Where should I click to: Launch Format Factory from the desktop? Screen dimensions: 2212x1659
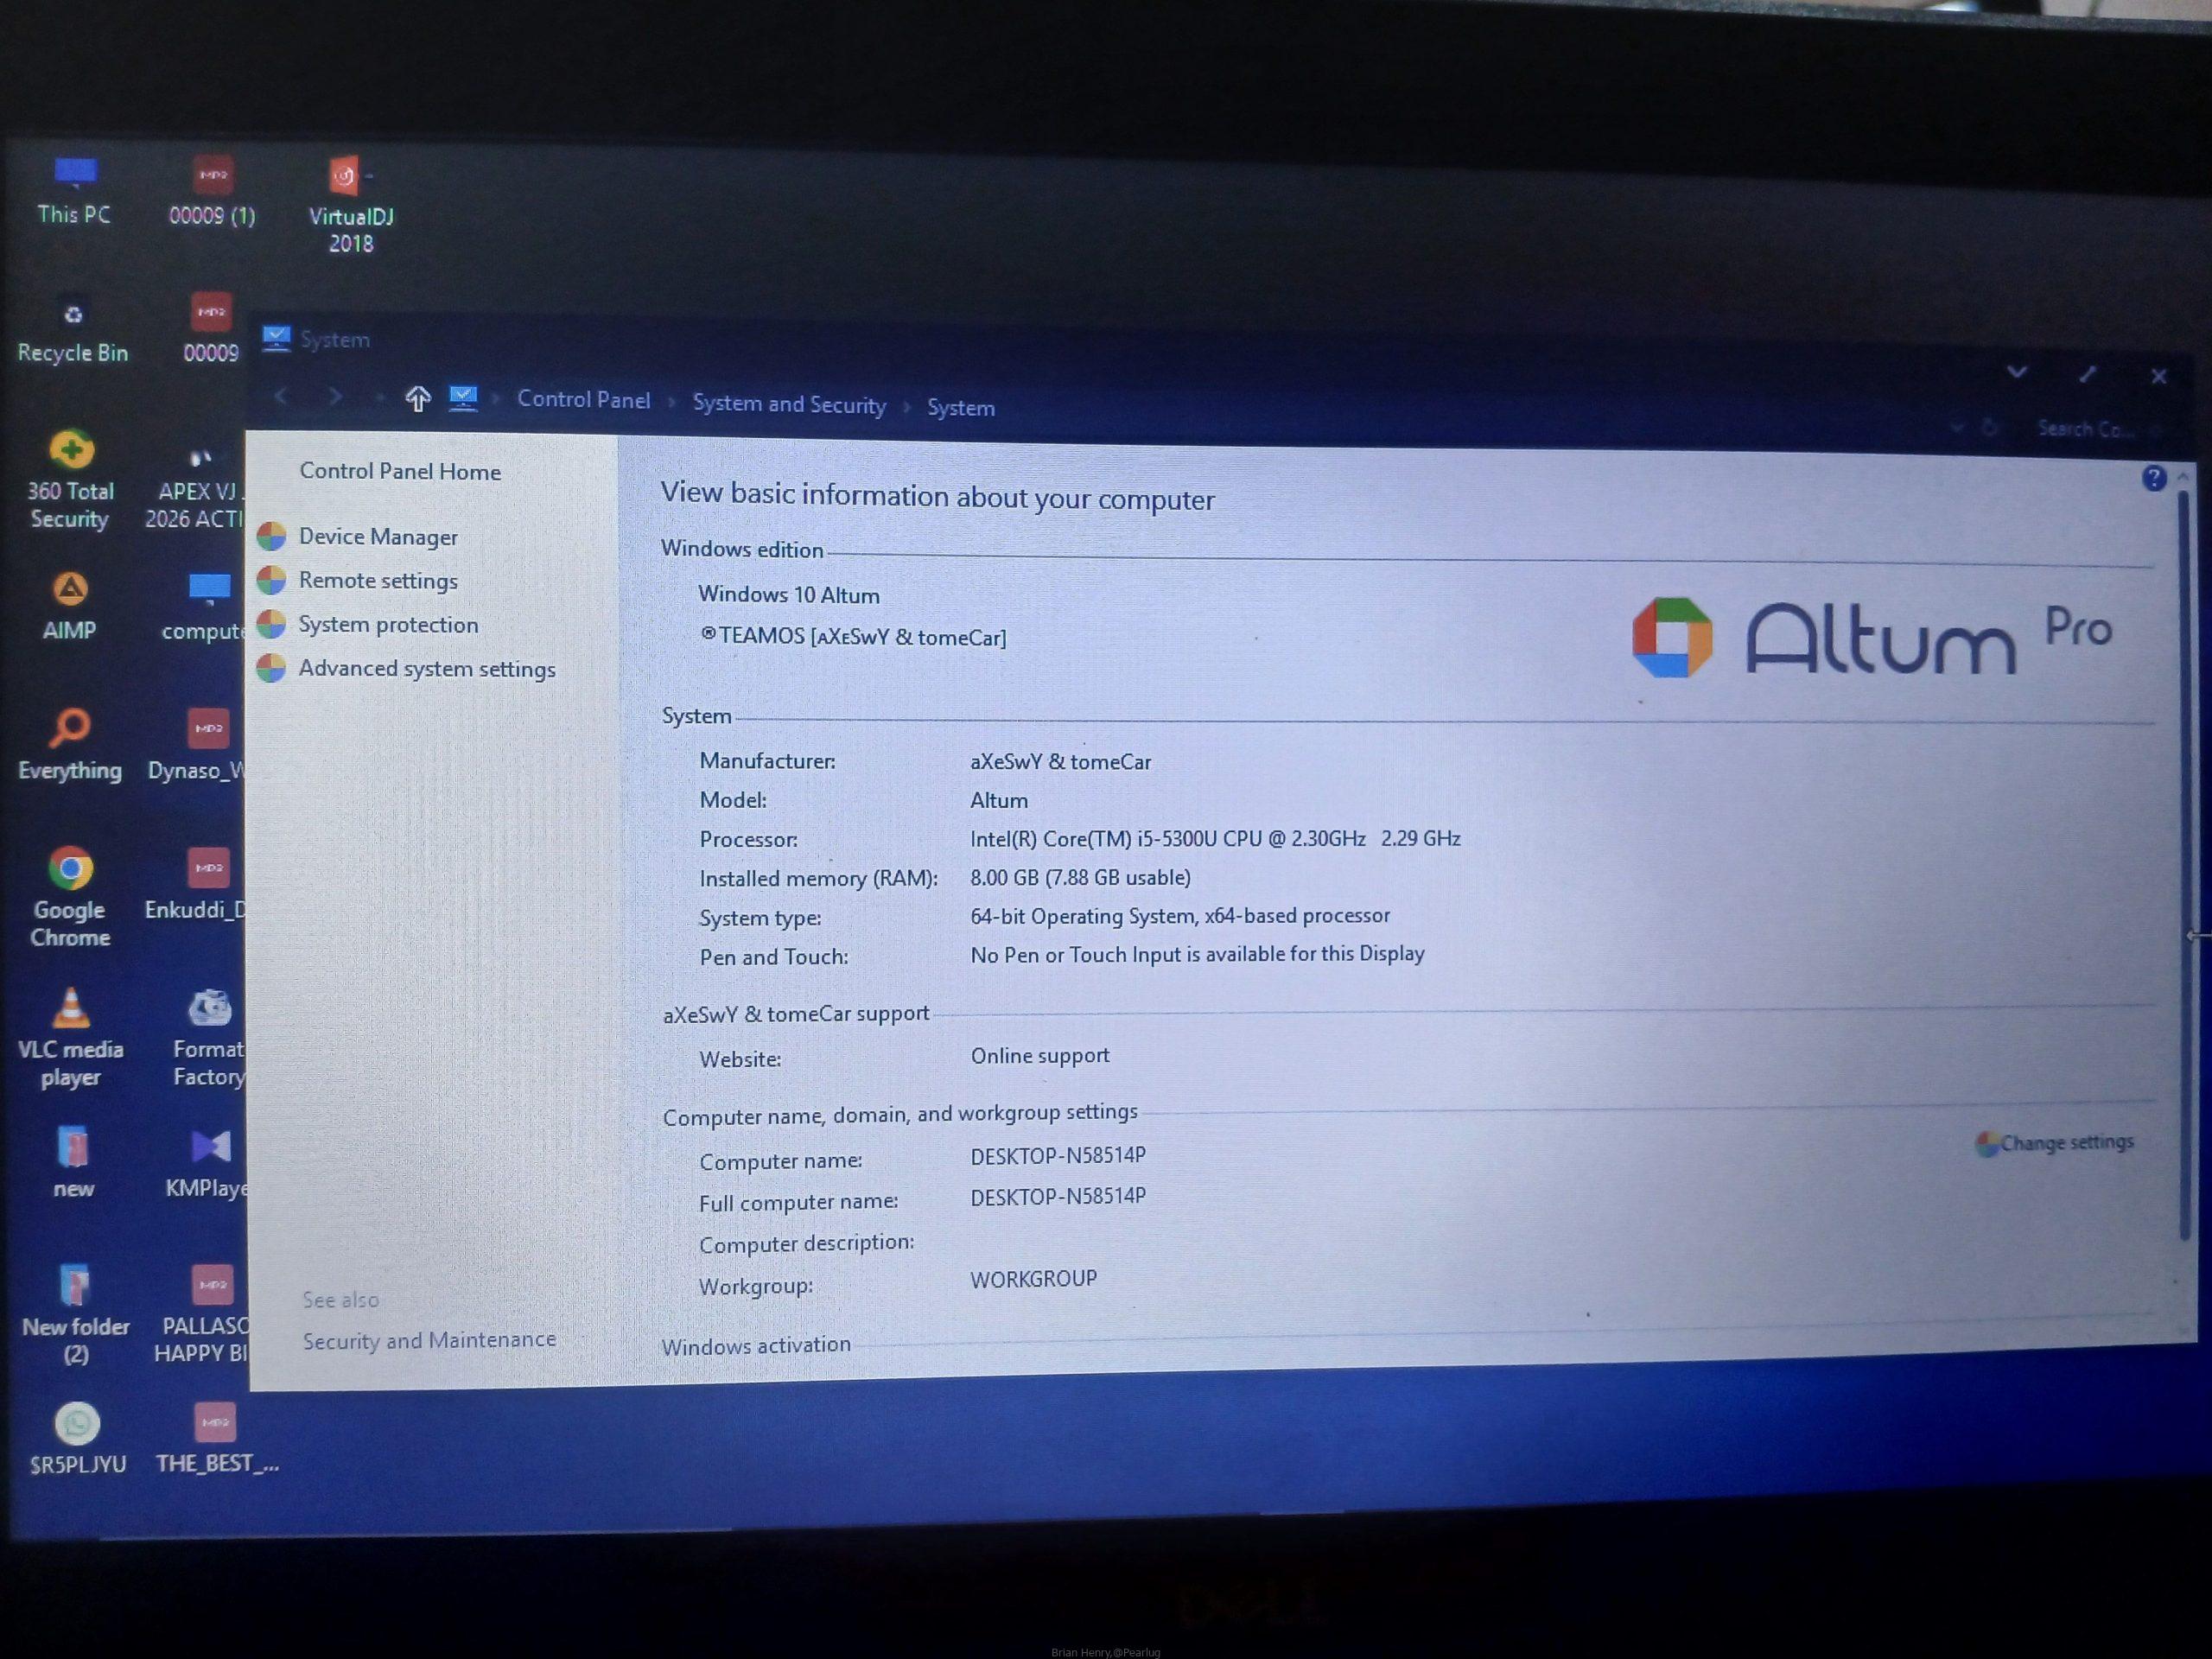[209, 1037]
